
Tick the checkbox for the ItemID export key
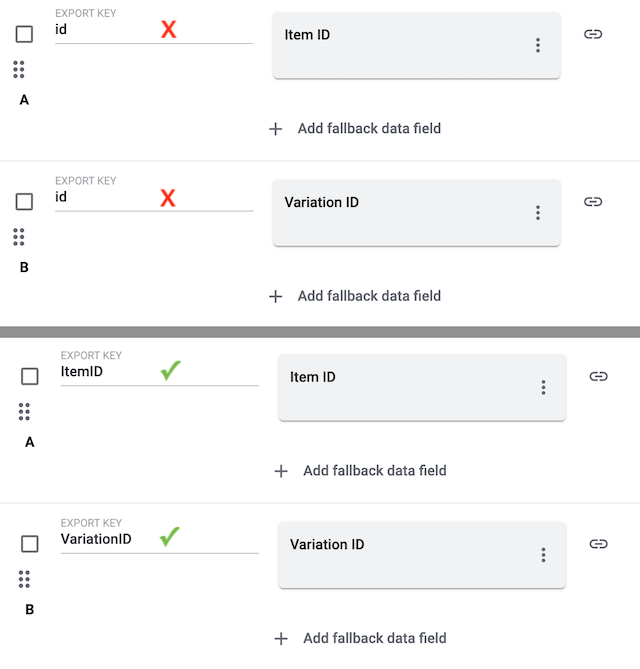(x=30, y=376)
